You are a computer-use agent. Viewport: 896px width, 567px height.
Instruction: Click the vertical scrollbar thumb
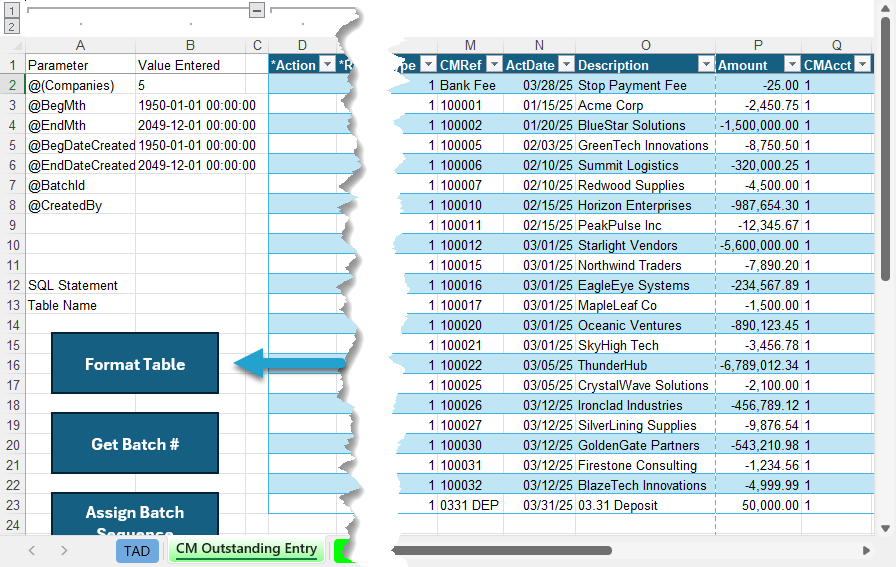pyautogui.click(x=885, y=149)
